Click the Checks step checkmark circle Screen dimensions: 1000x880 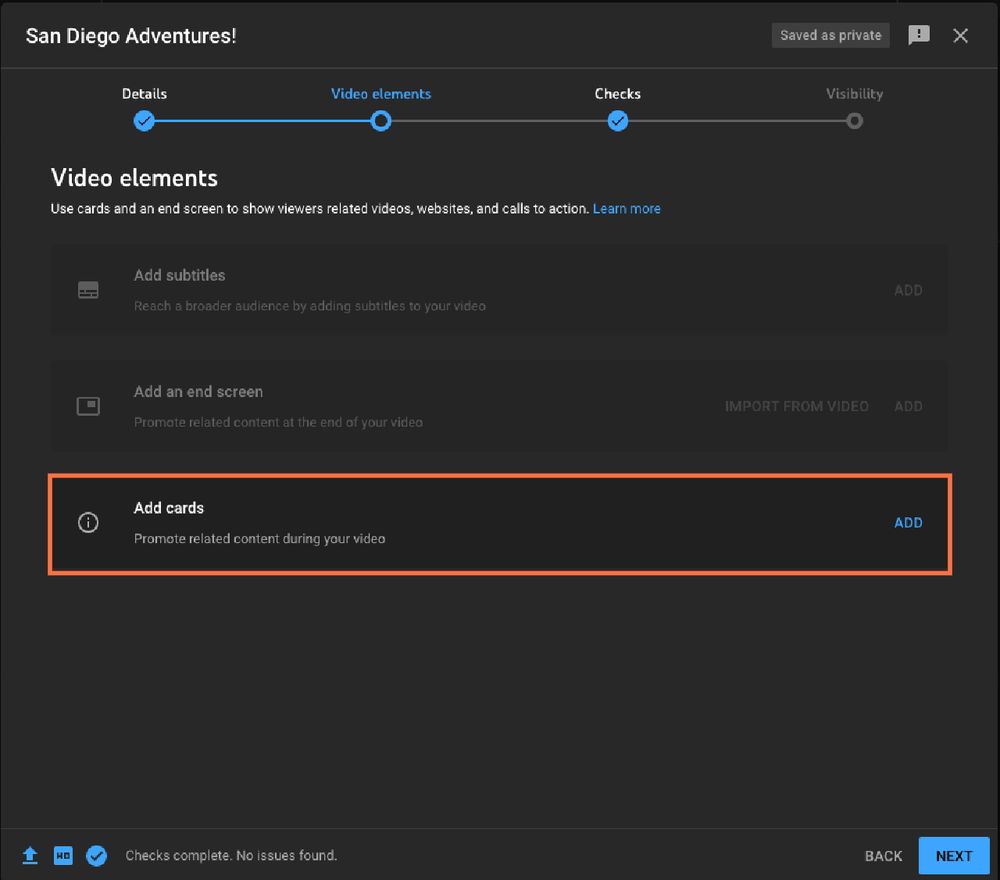(x=617, y=121)
